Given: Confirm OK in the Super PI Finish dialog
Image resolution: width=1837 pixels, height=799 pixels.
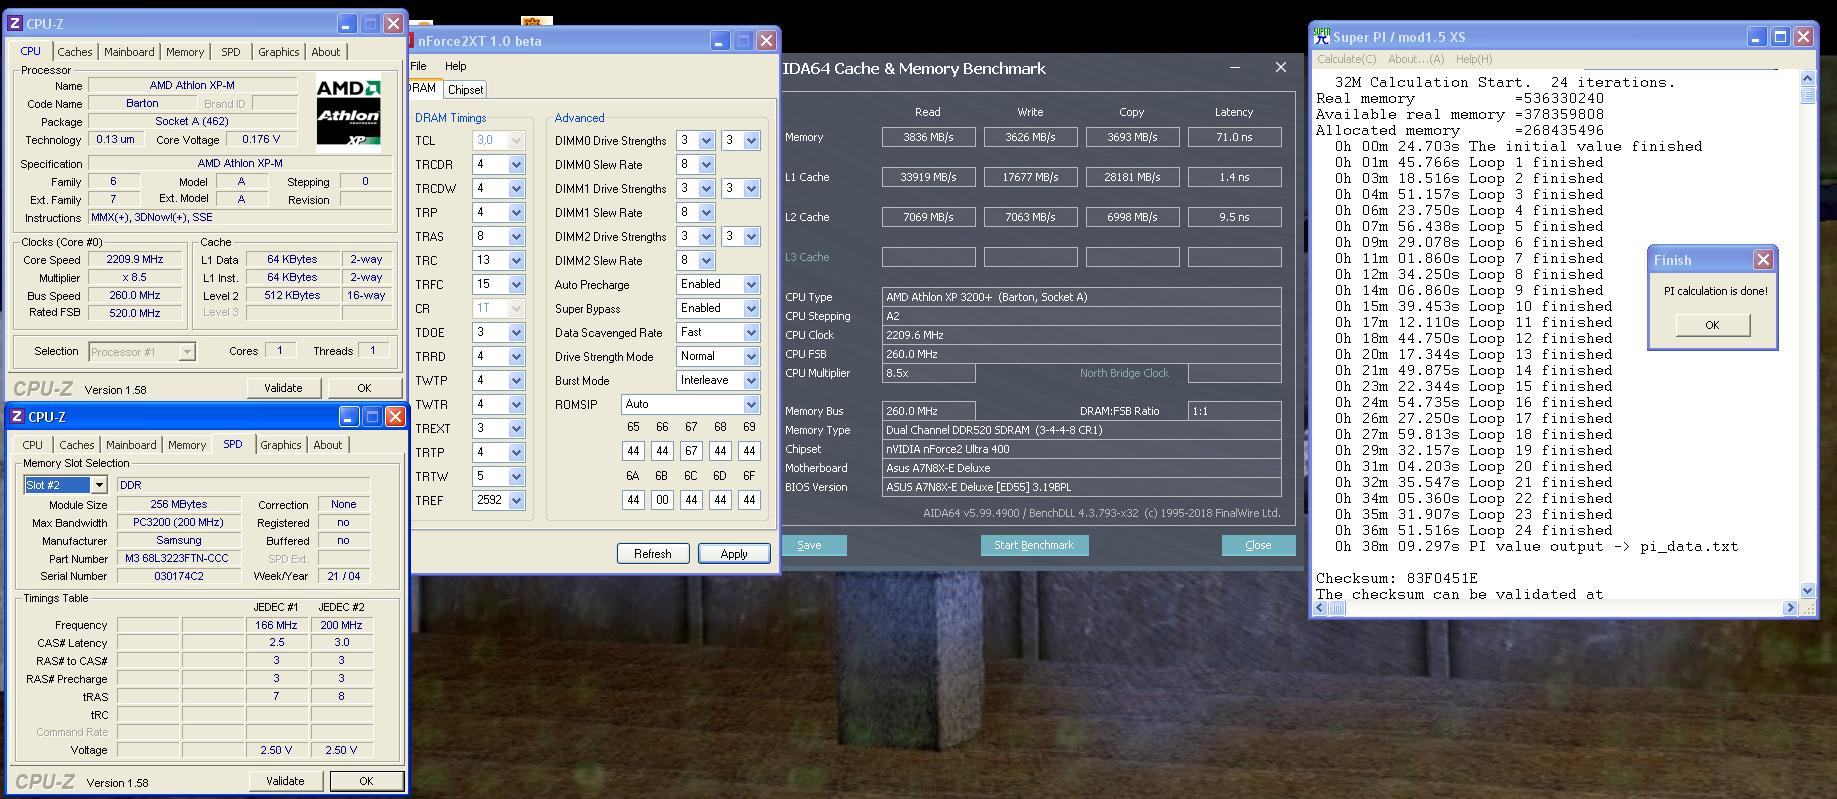Looking at the screenshot, I should (x=1712, y=325).
